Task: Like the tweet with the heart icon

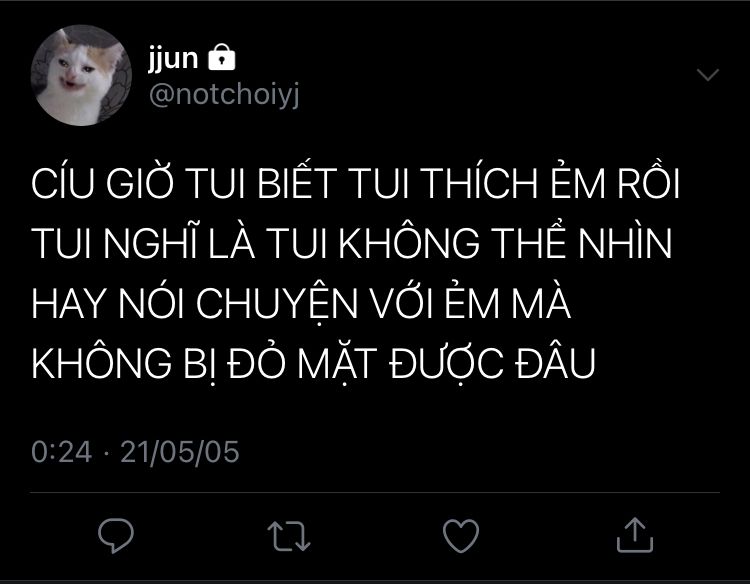Action: [461, 535]
